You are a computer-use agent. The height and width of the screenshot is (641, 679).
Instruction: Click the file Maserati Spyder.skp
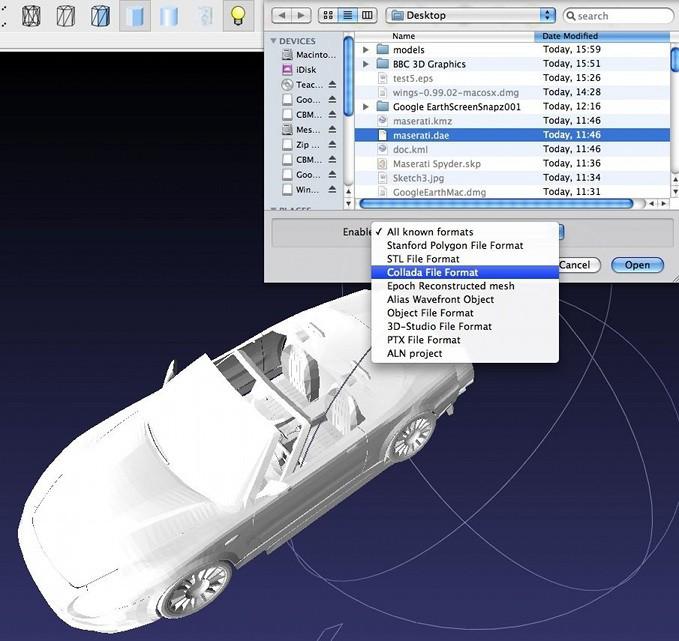click(x=512, y=164)
